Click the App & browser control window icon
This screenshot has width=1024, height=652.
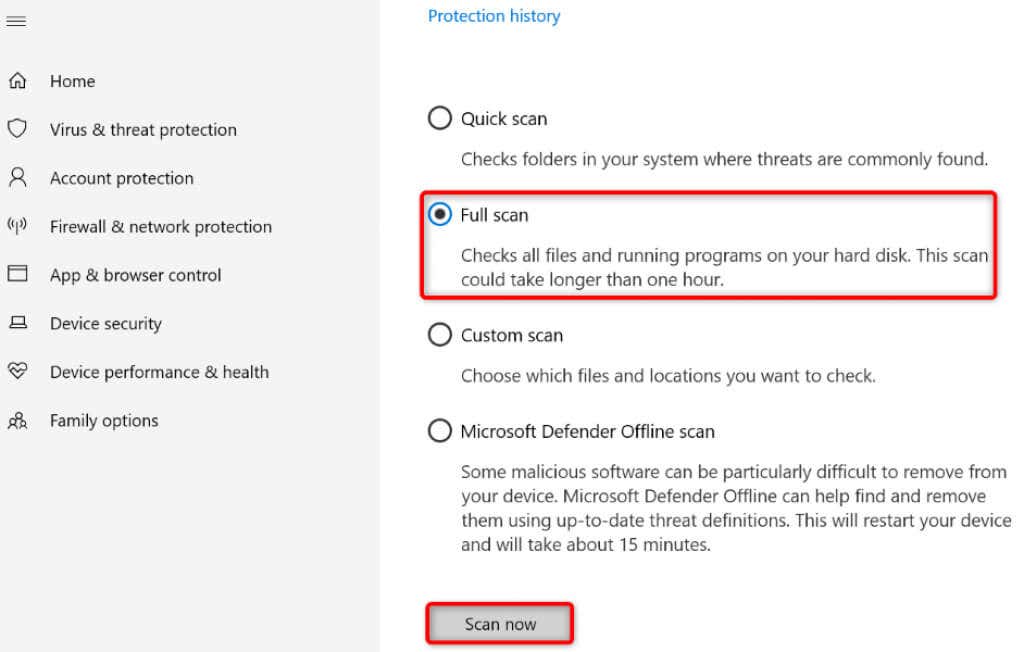(x=17, y=274)
